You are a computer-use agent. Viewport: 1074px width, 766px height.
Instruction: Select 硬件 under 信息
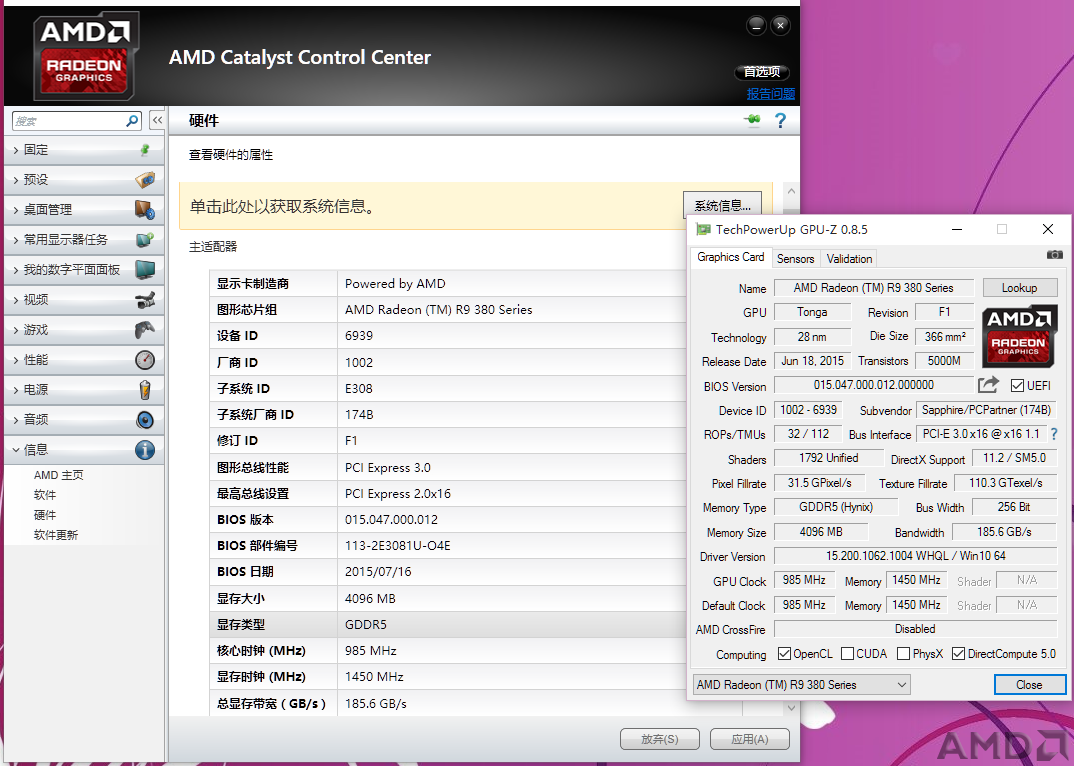45,515
